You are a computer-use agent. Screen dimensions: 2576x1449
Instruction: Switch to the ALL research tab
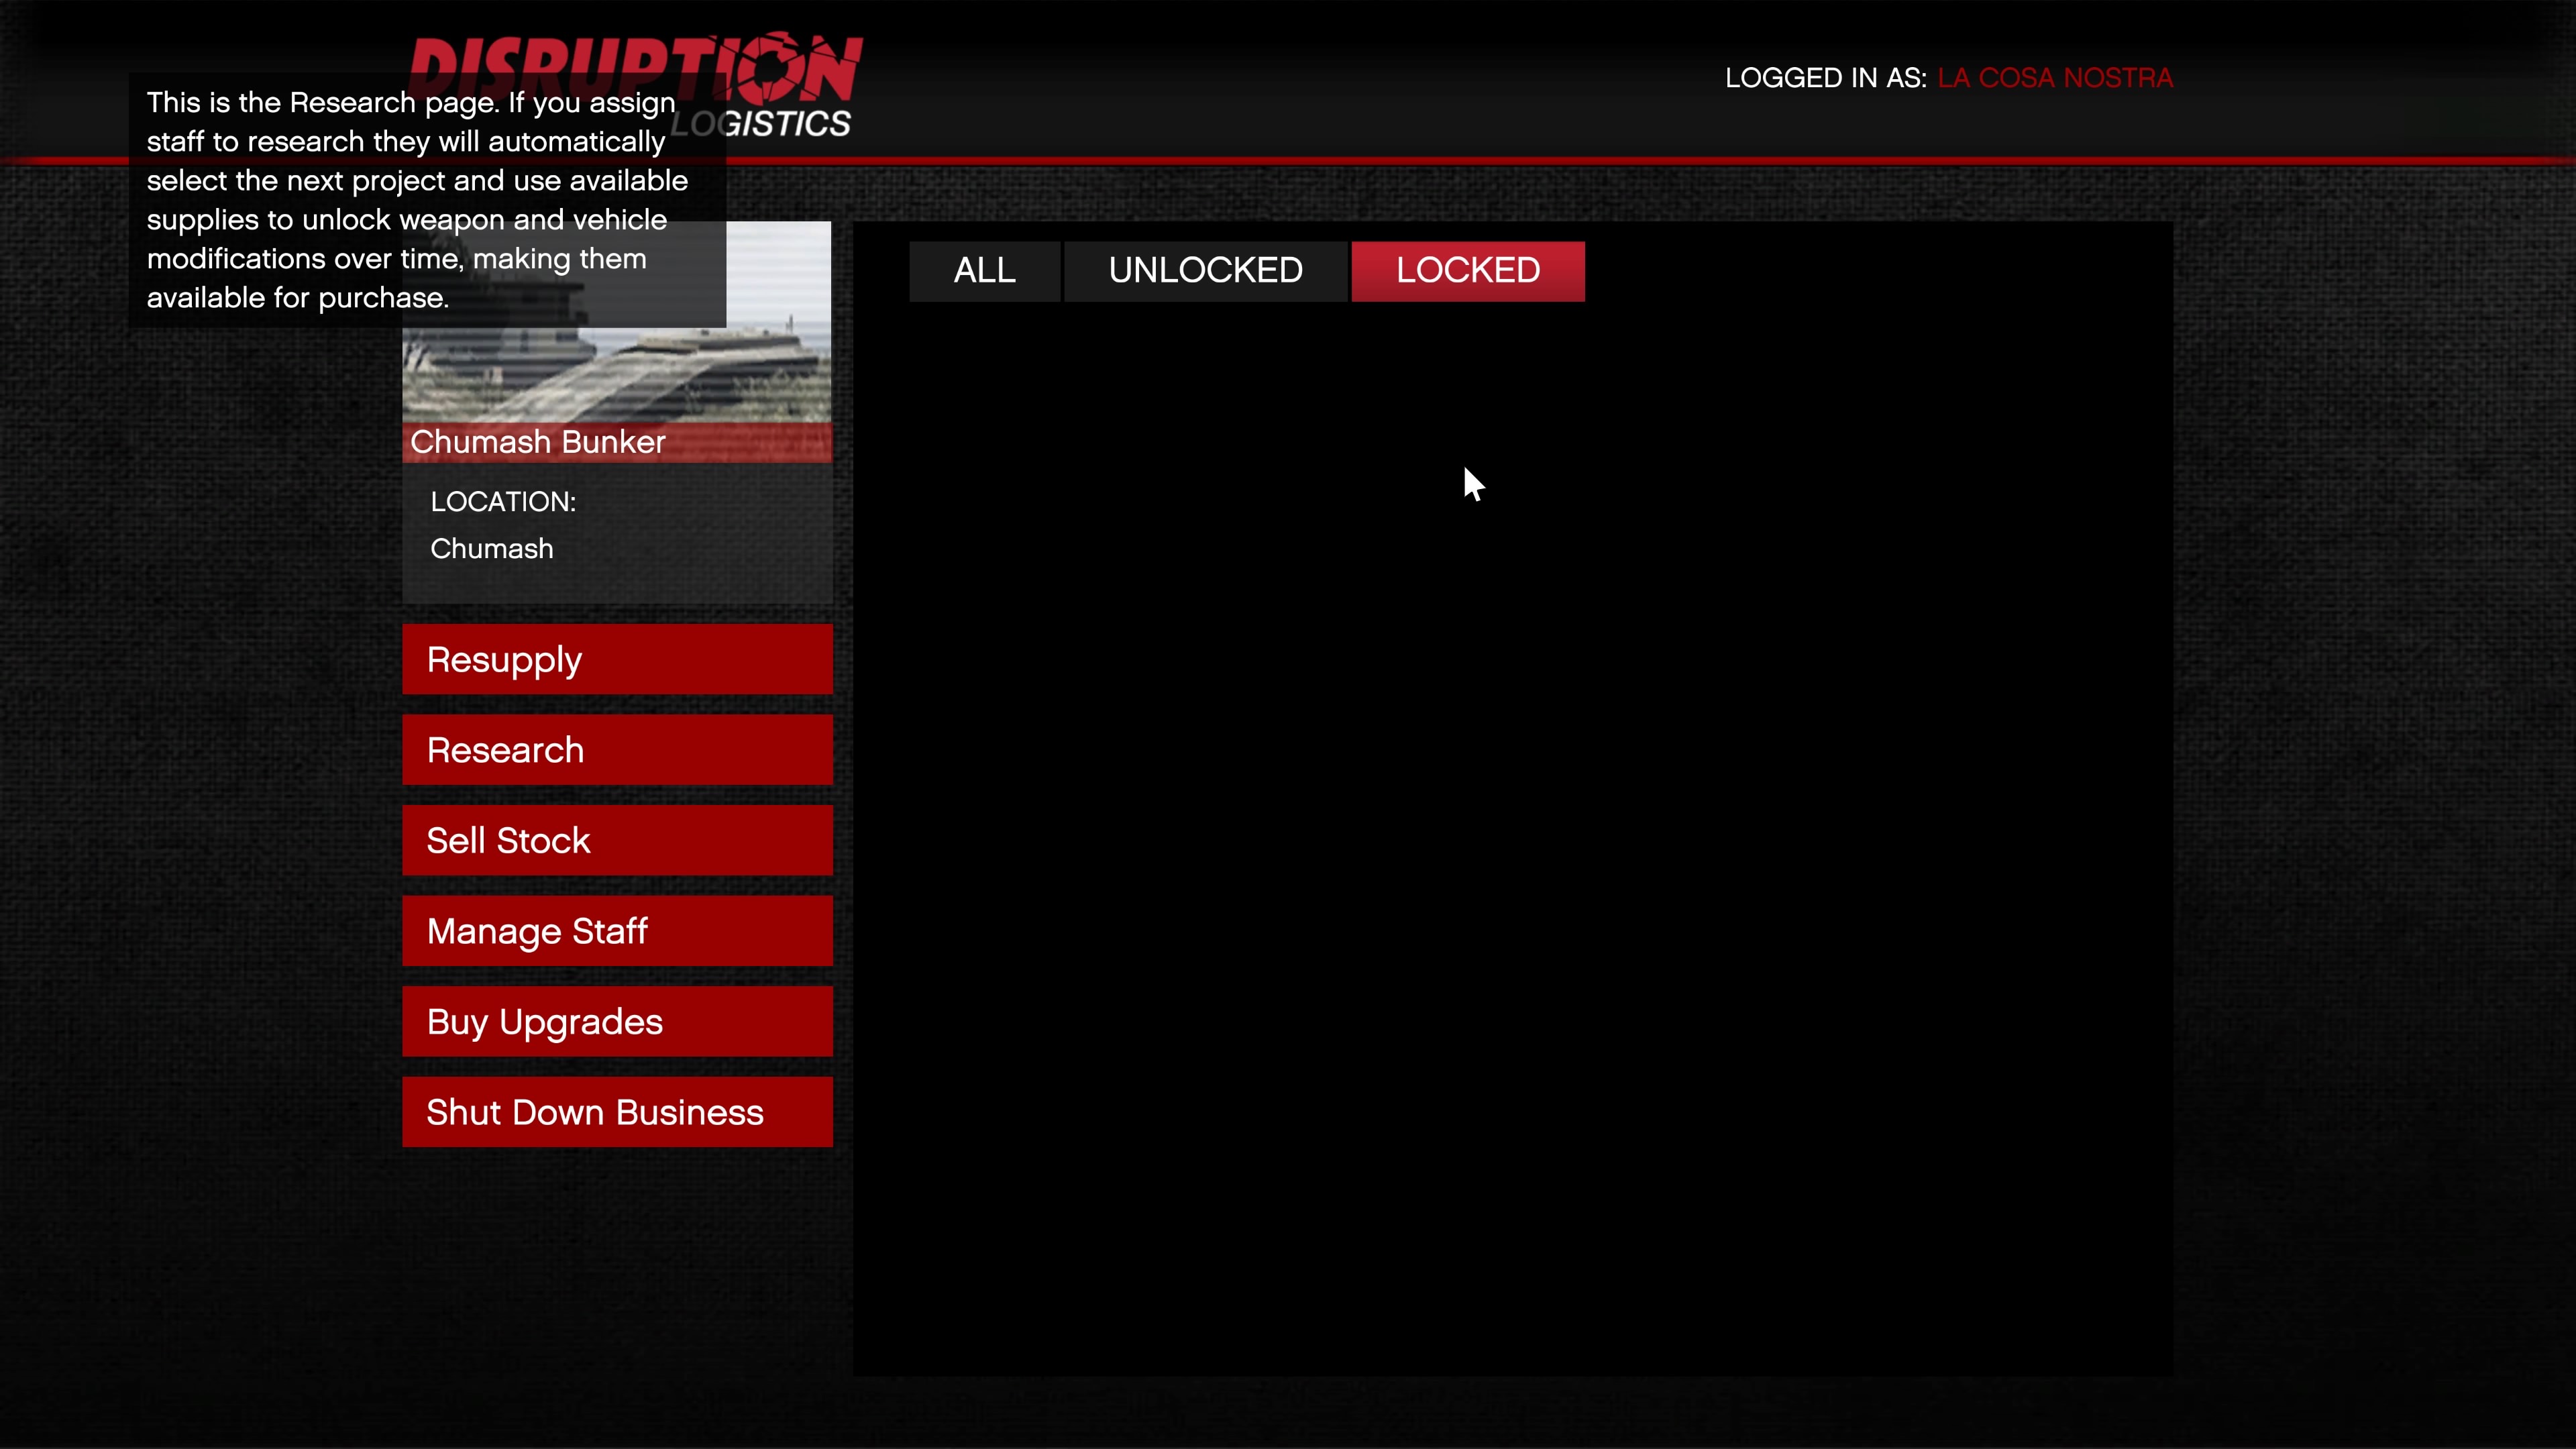pos(984,271)
